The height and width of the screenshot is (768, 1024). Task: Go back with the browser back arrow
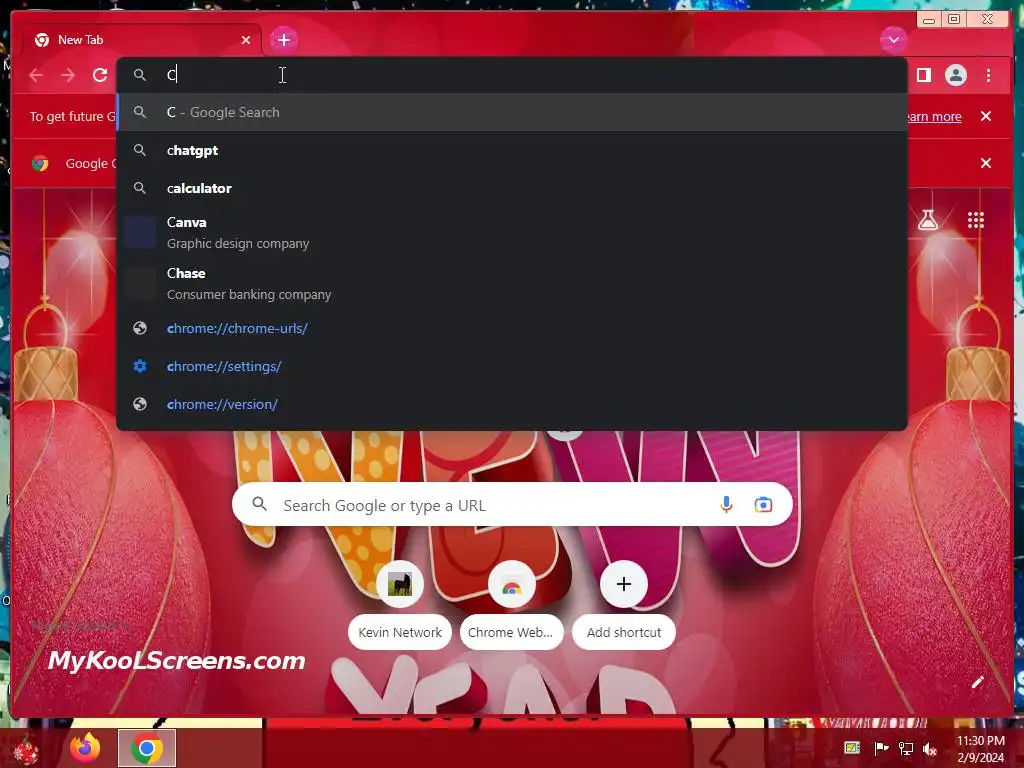[36, 75]
